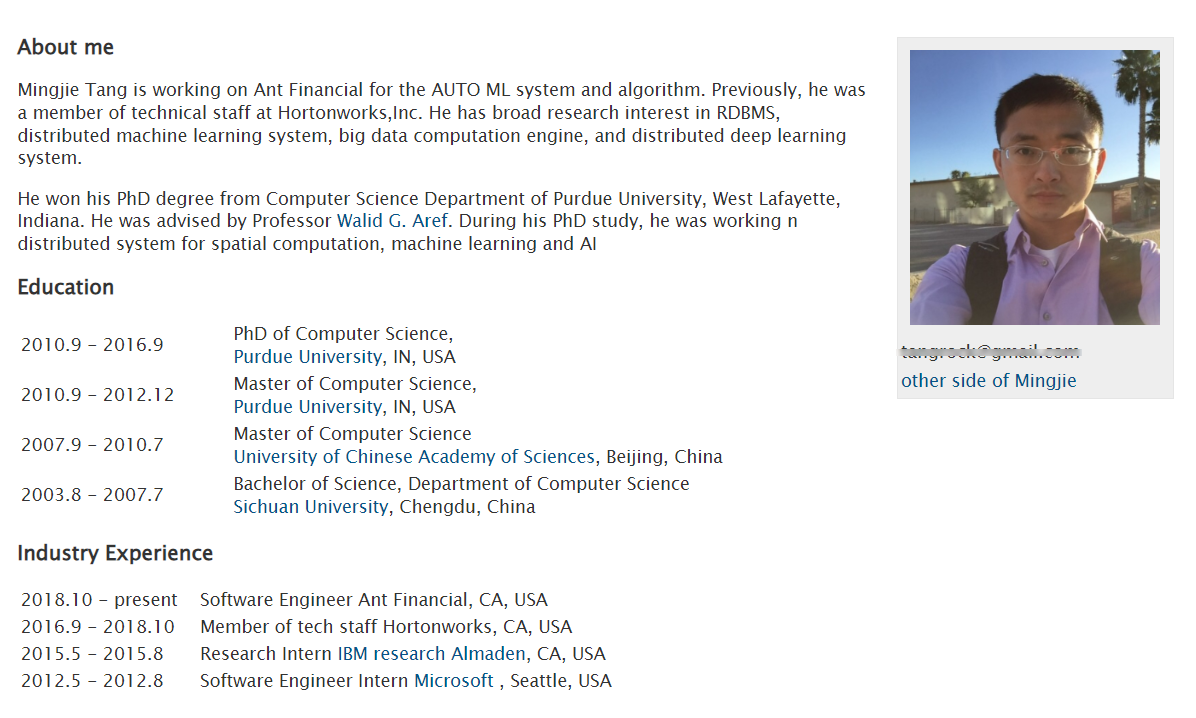
Task: Open University of Chinese Academy of Sciences link
Action: tap(413, 457)
